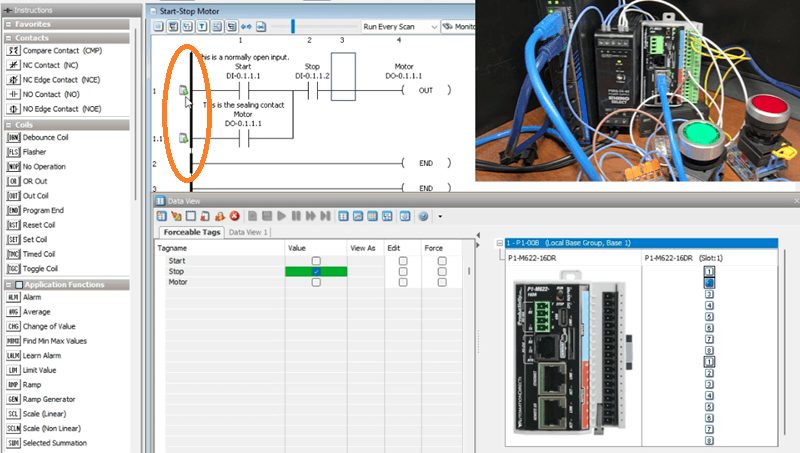Viewport: 800px width, 453px height.
Task: Click the Ramp Generator function icon
Action: 13,399
